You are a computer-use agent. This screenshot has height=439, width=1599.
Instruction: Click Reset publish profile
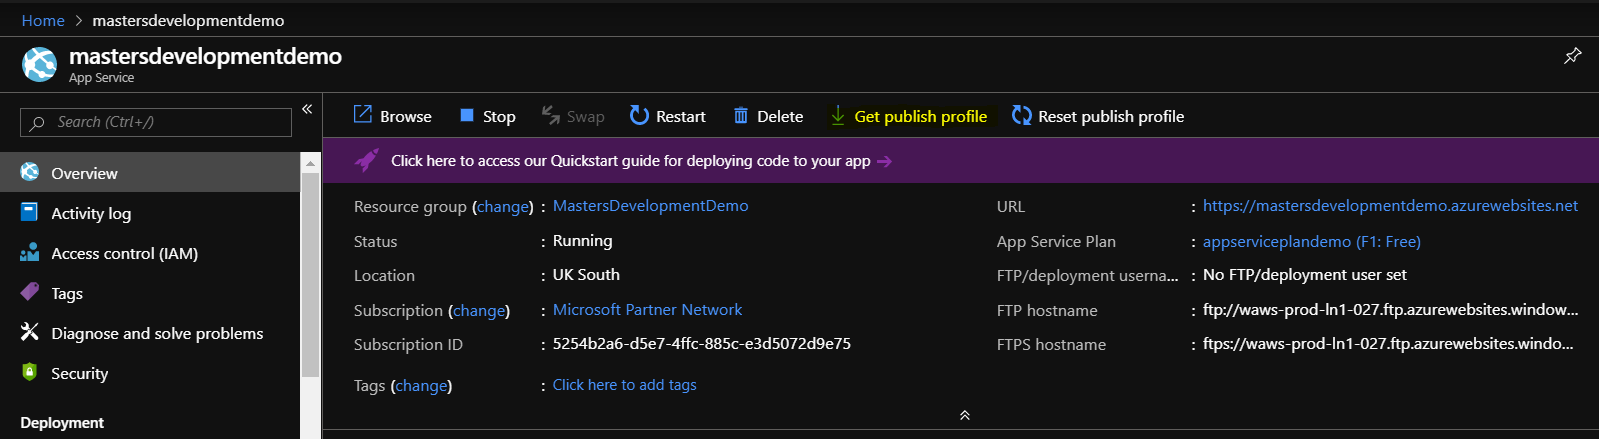(x=1097, y=116)
